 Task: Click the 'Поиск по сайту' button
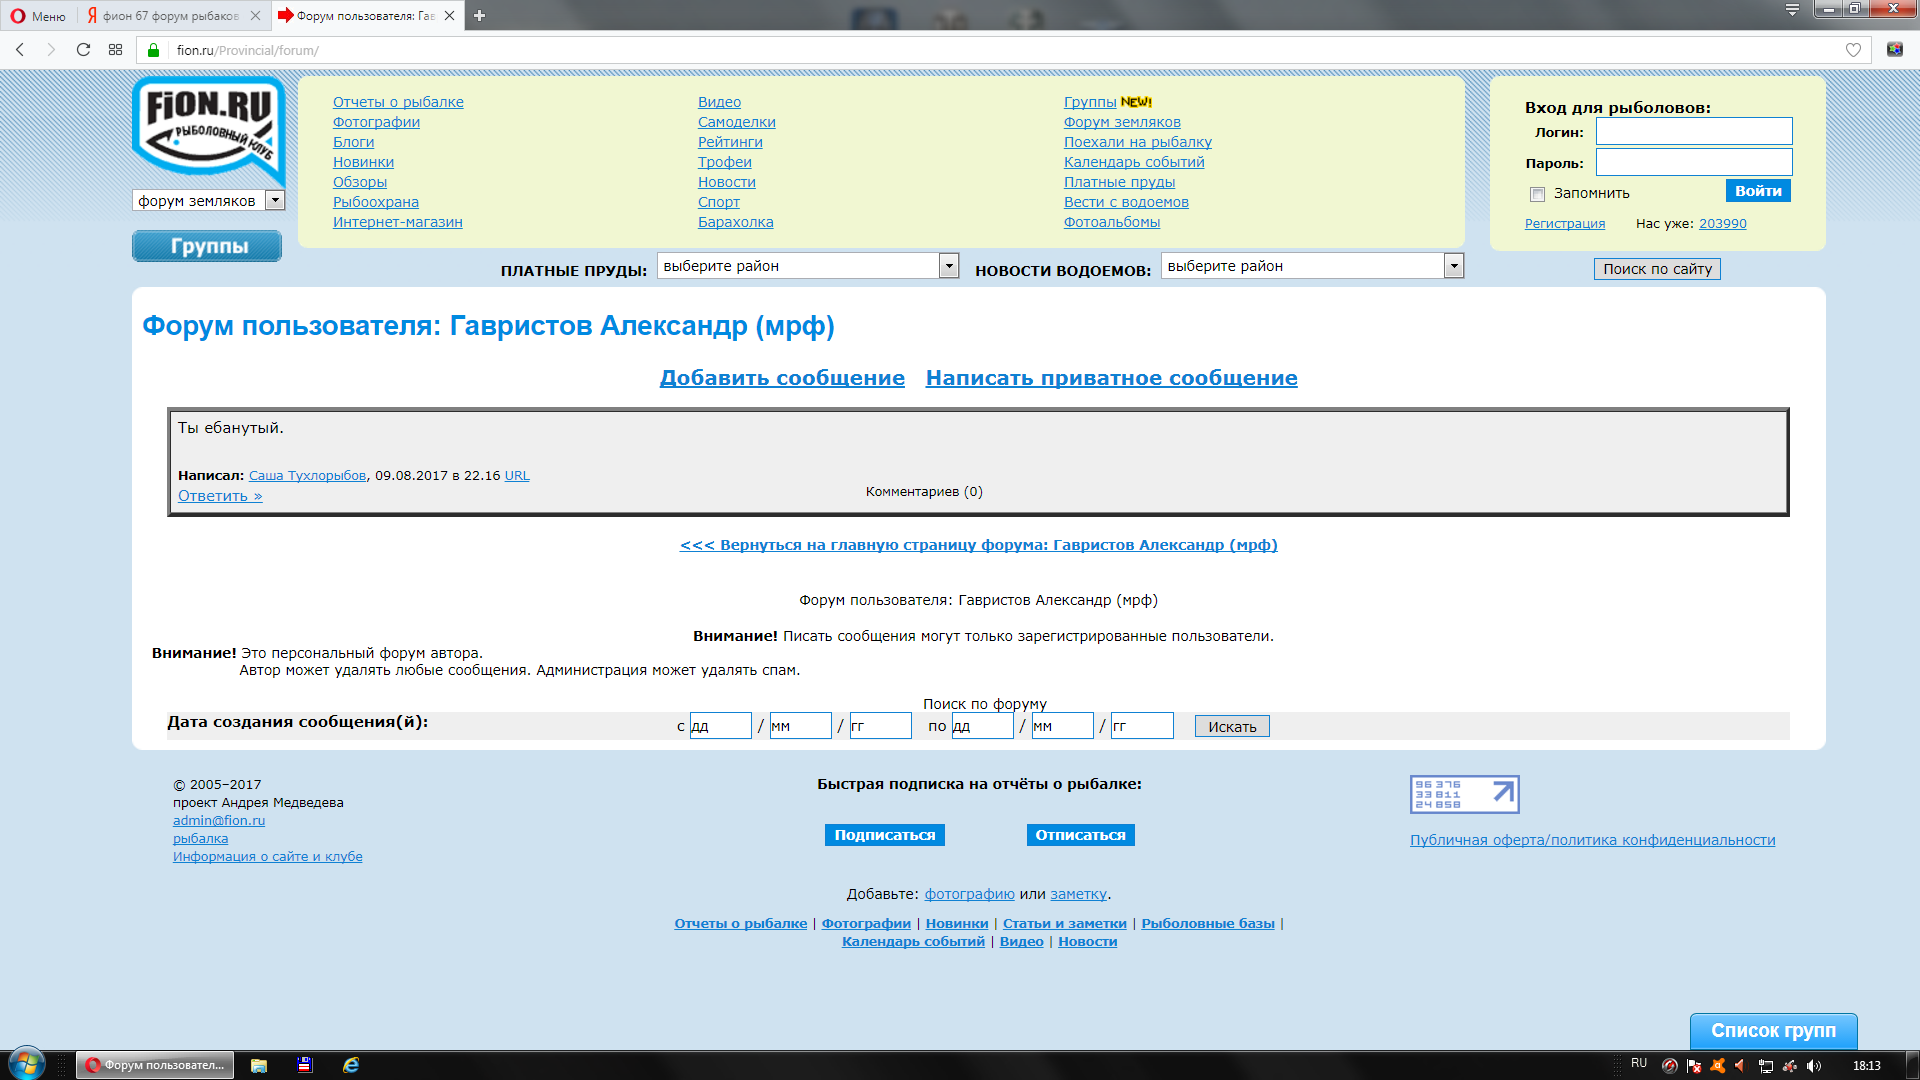click(1657, 269)
